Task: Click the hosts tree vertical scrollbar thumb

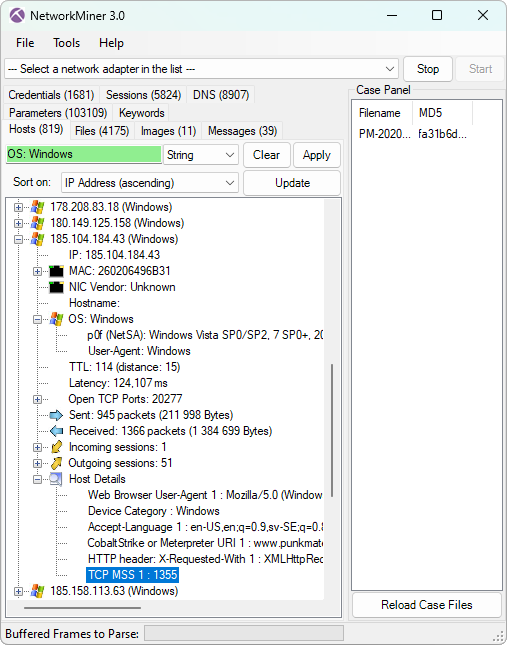Action: [332, 430]
